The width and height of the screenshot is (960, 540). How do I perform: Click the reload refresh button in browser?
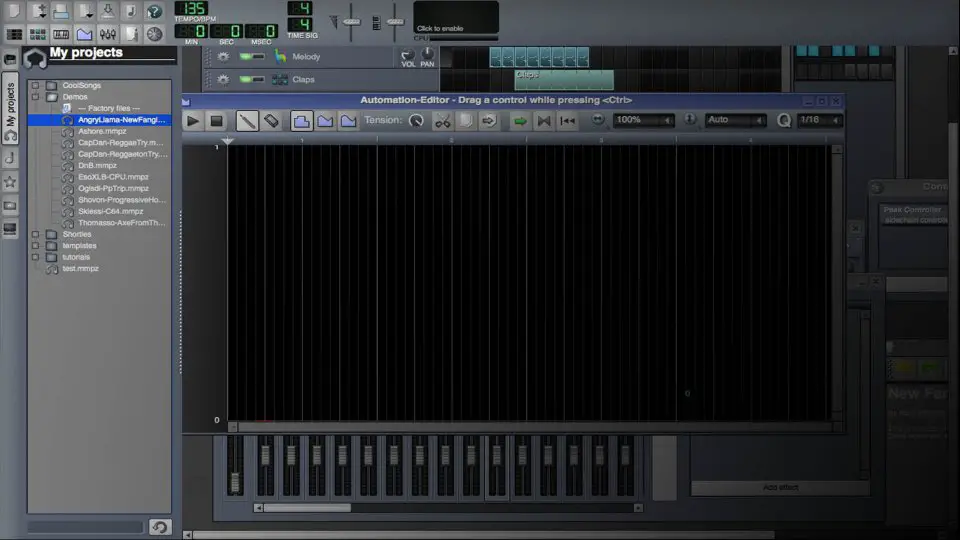click(x=160, y=527)
